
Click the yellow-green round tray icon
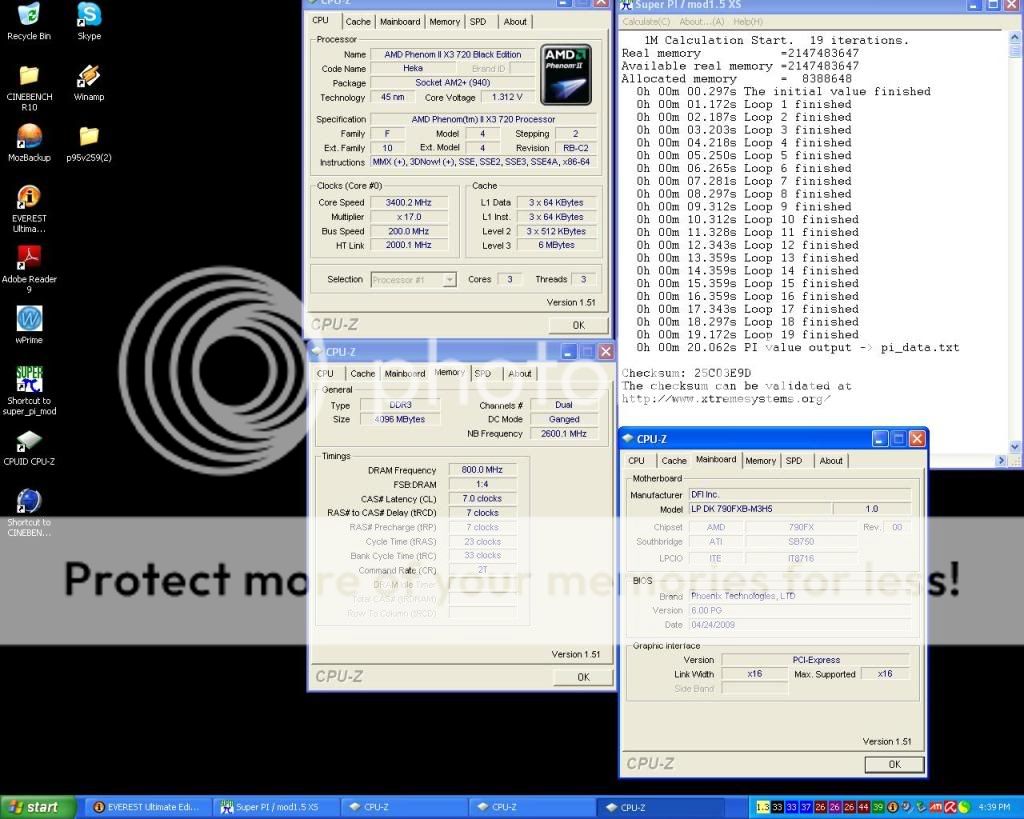tap(964, 807)
